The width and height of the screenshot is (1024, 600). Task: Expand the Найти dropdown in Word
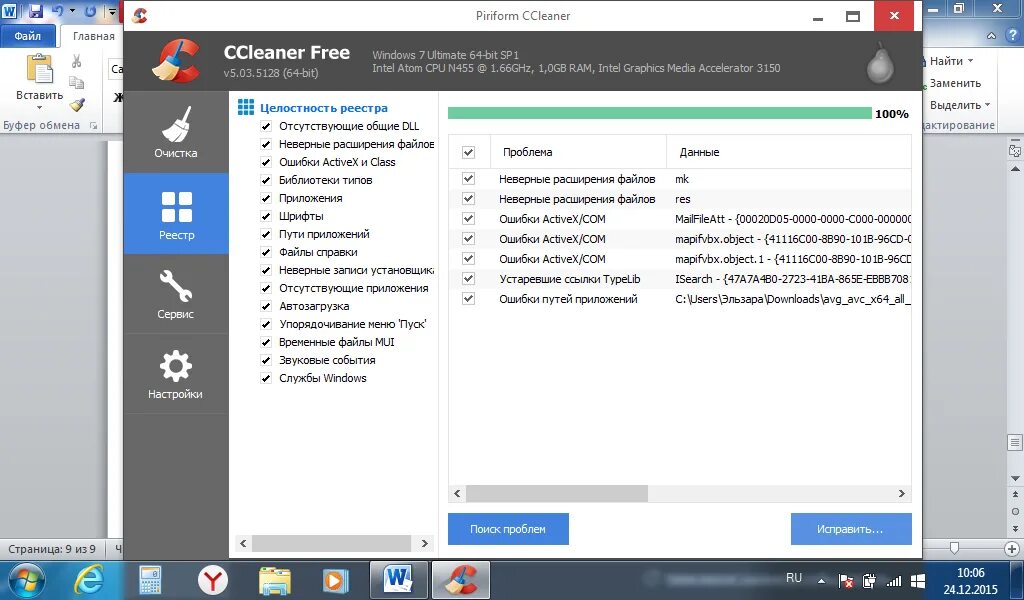(970, 61)
